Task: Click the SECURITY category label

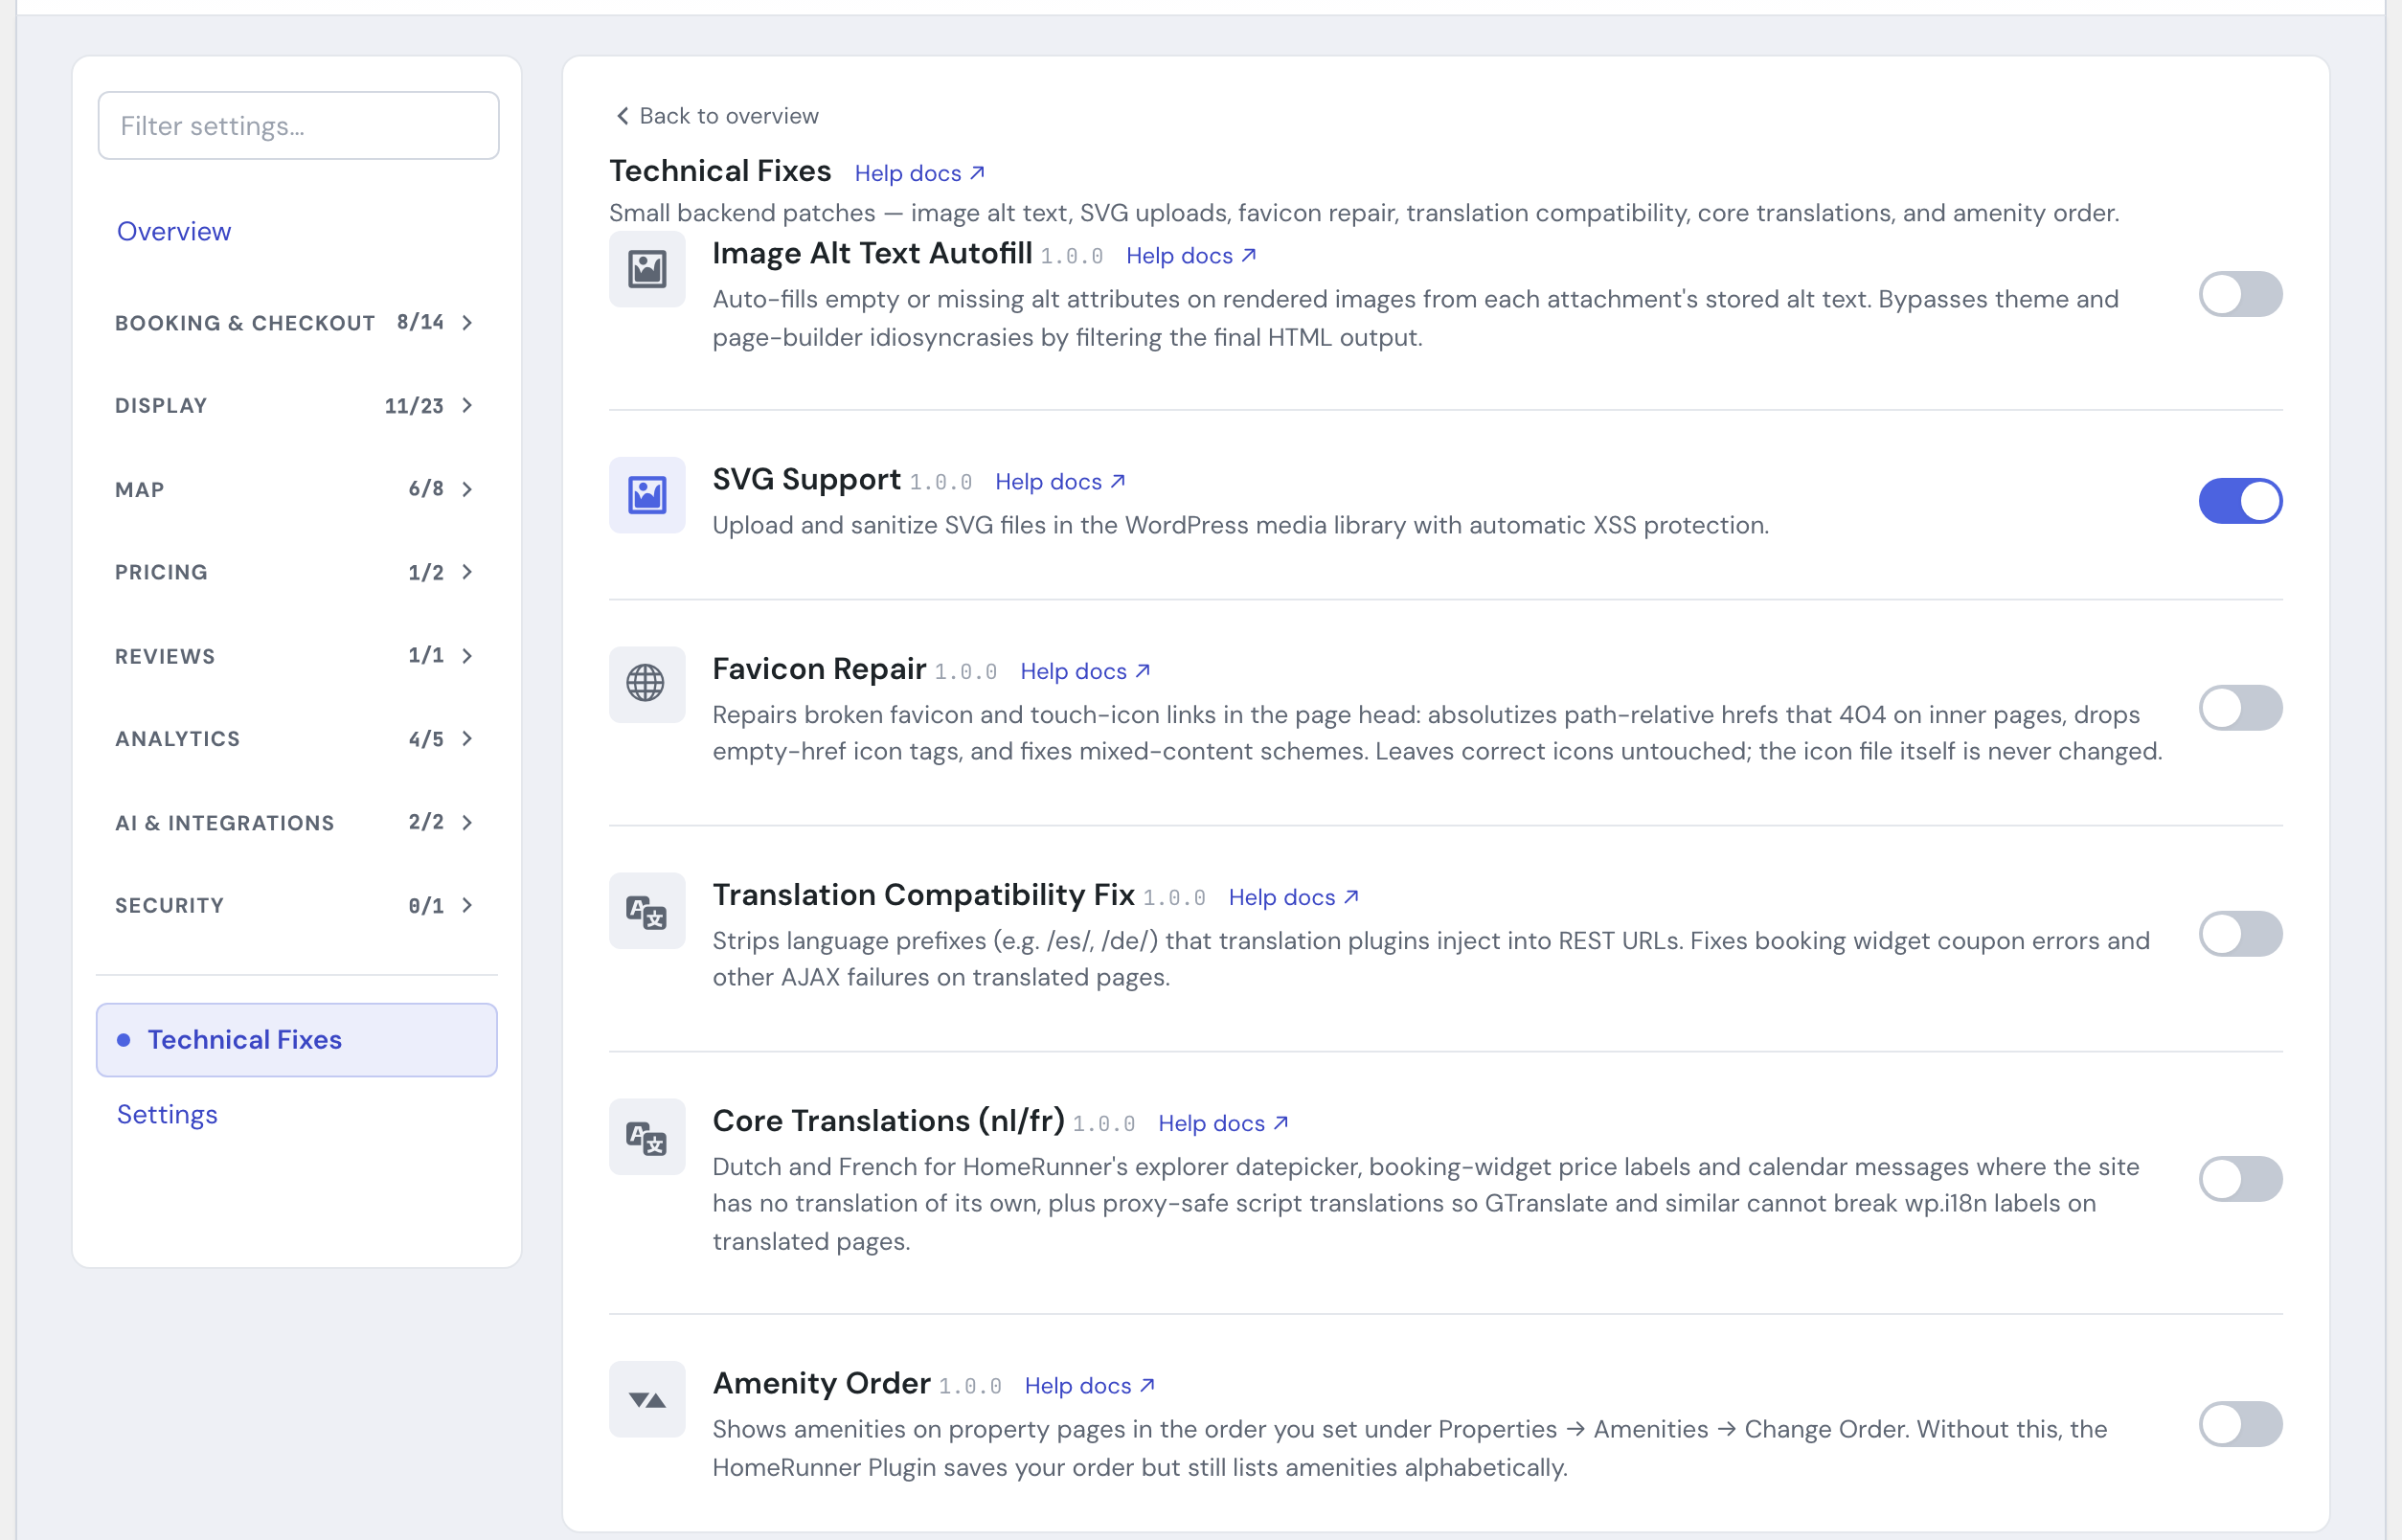Action: click(x=169, y=905)
